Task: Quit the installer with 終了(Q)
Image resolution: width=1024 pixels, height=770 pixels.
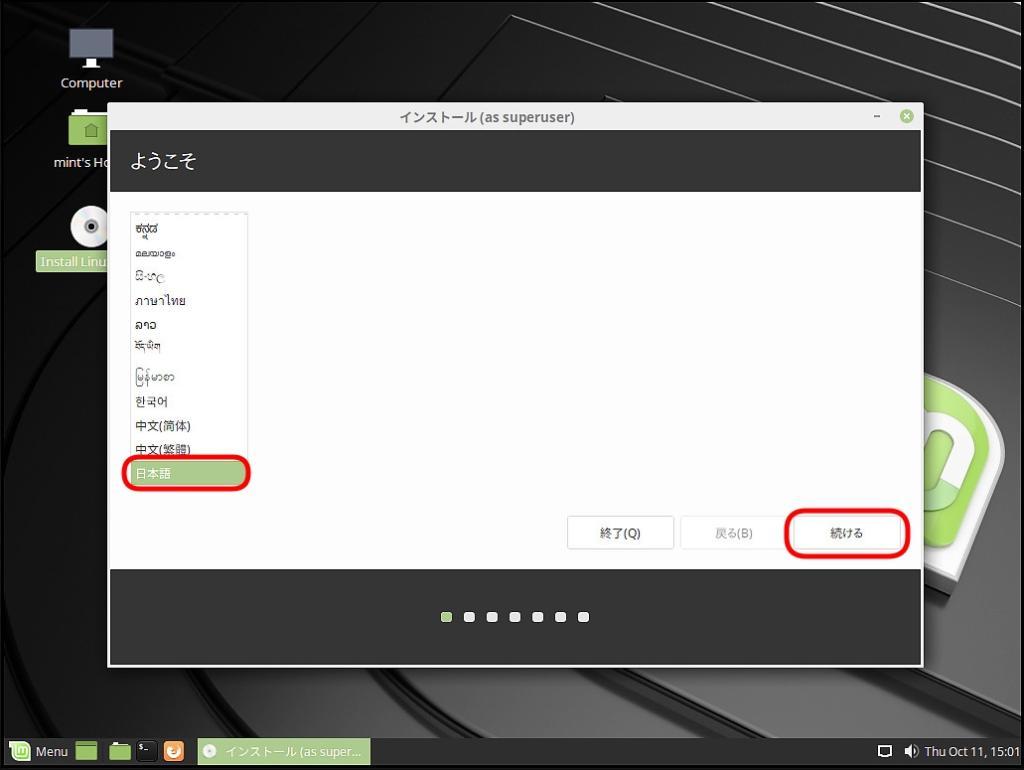Action: pyautogui.click(x=620, y=532)
